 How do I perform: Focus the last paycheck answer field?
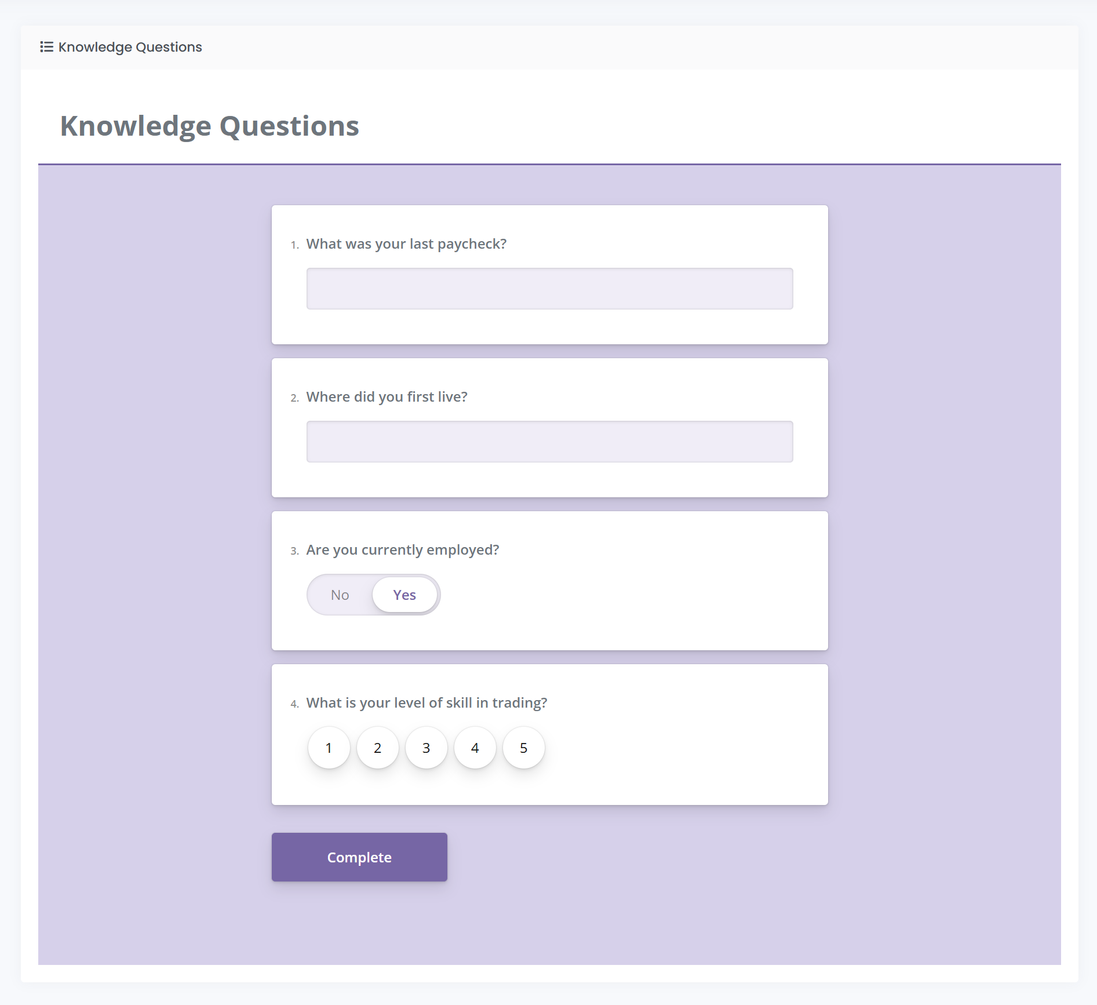pyautogui.click(x=549, y=288)
